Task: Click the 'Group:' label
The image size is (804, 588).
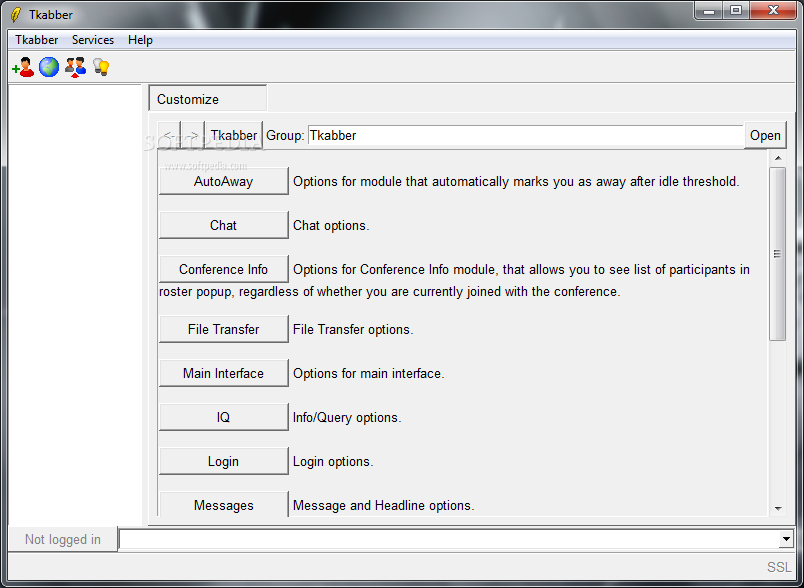Action: click(x=285, y=136)
